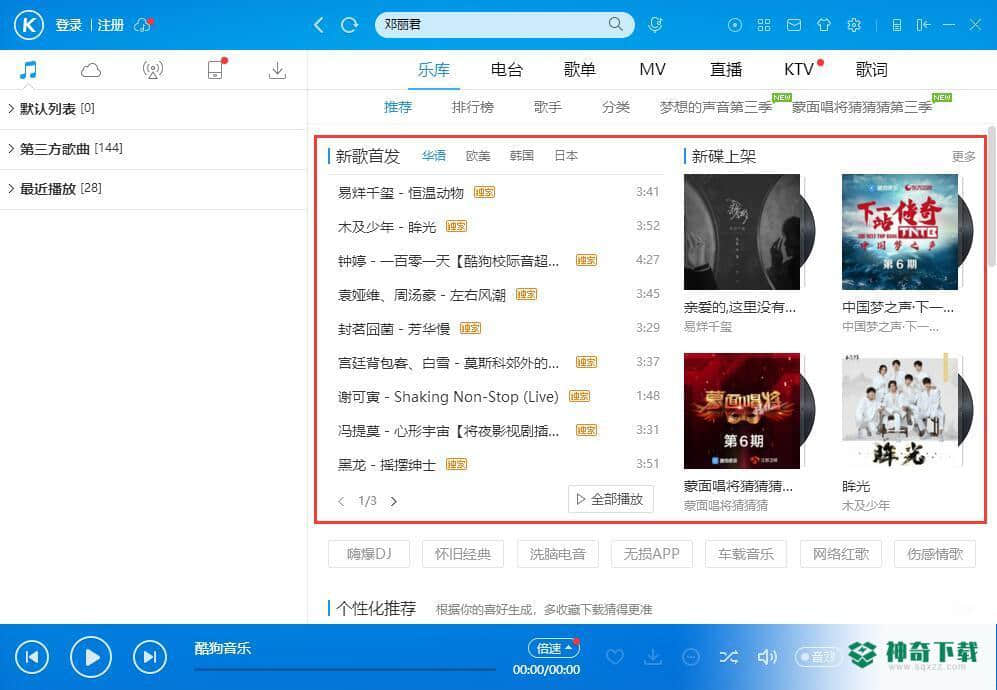Open the mobile phone device tab icon
The image size is (997, 690).
tap(216, 69)
